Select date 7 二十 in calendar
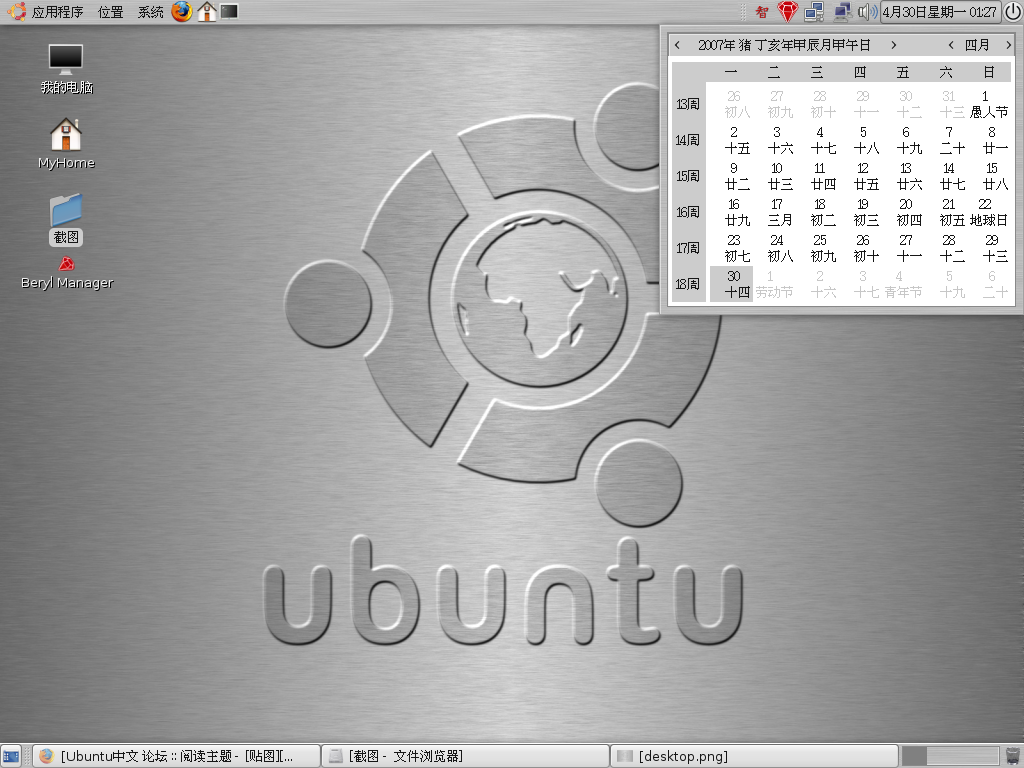Viewport: 1024px width, 768px height. click(951, 140)
